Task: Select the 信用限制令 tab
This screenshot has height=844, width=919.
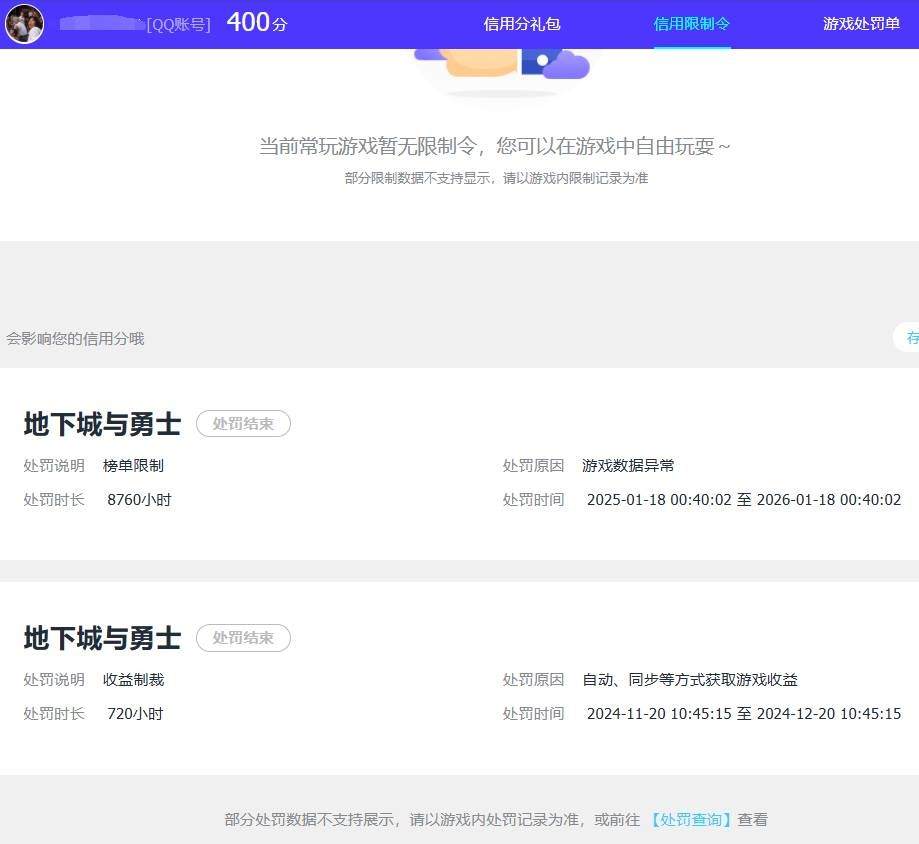Action: tap(692, 24)
